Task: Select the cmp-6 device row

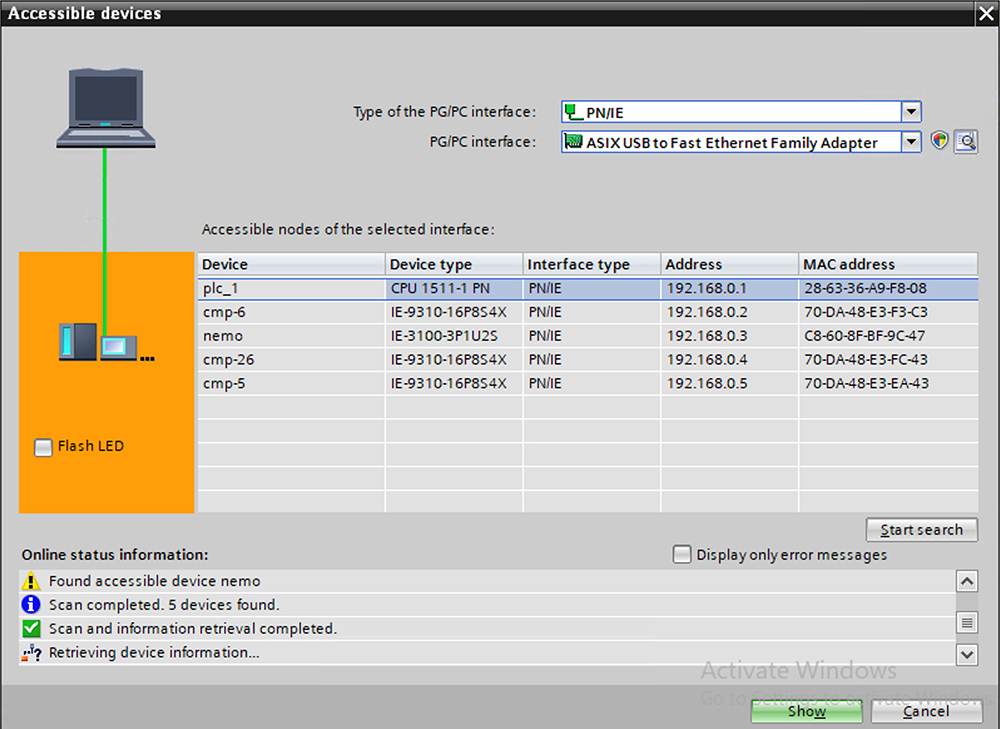Action: point(587,312)
